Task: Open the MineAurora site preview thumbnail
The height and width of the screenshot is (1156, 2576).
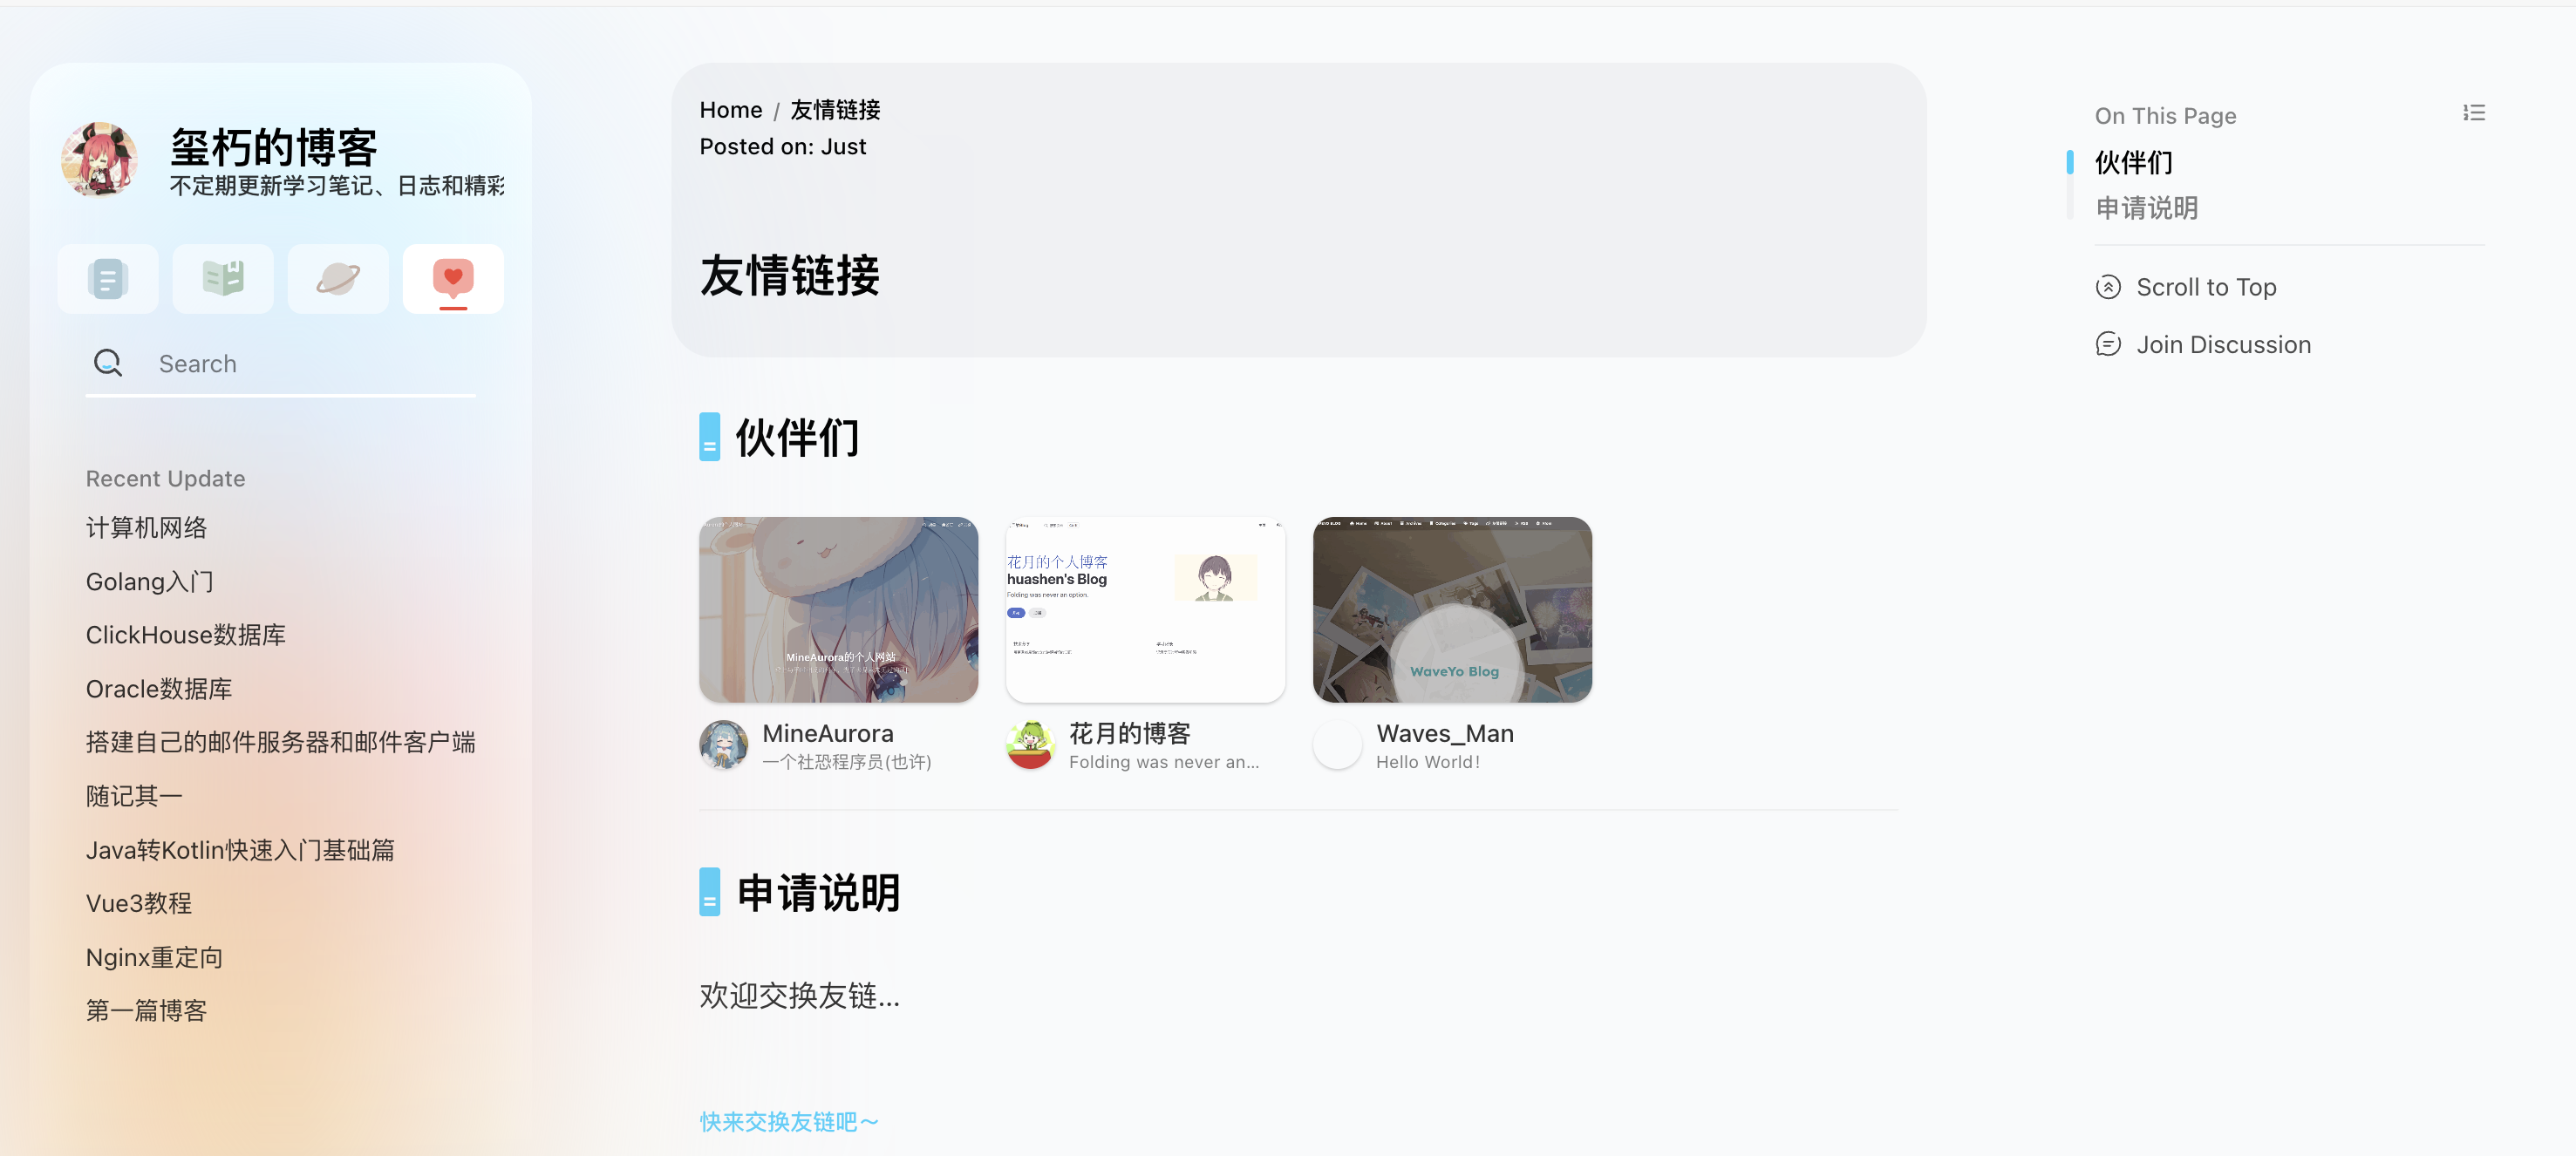Action: tap(838, 609)
